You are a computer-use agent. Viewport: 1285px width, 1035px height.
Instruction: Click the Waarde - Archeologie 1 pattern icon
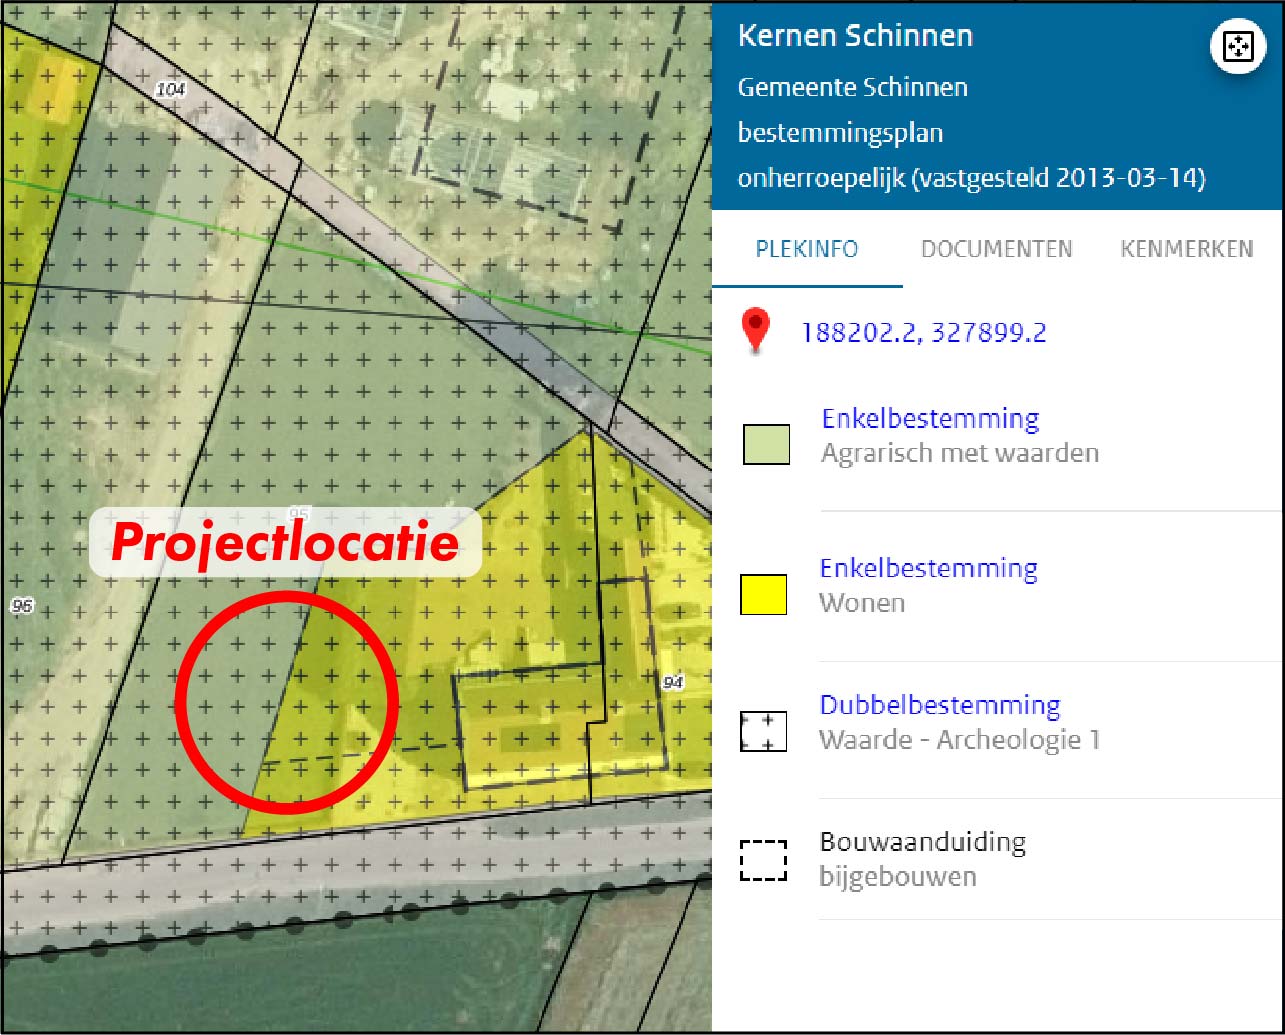click(x=764, y=731)
